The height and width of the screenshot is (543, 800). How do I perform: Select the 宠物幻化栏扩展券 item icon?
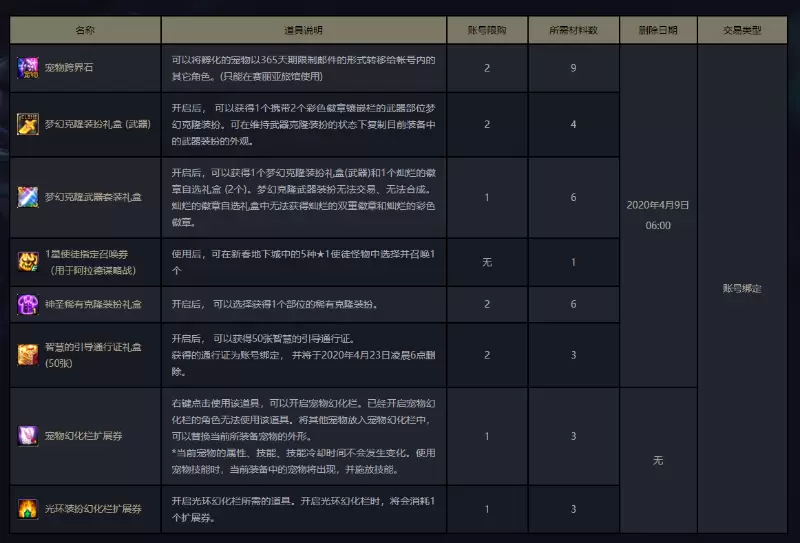point(28,436)
